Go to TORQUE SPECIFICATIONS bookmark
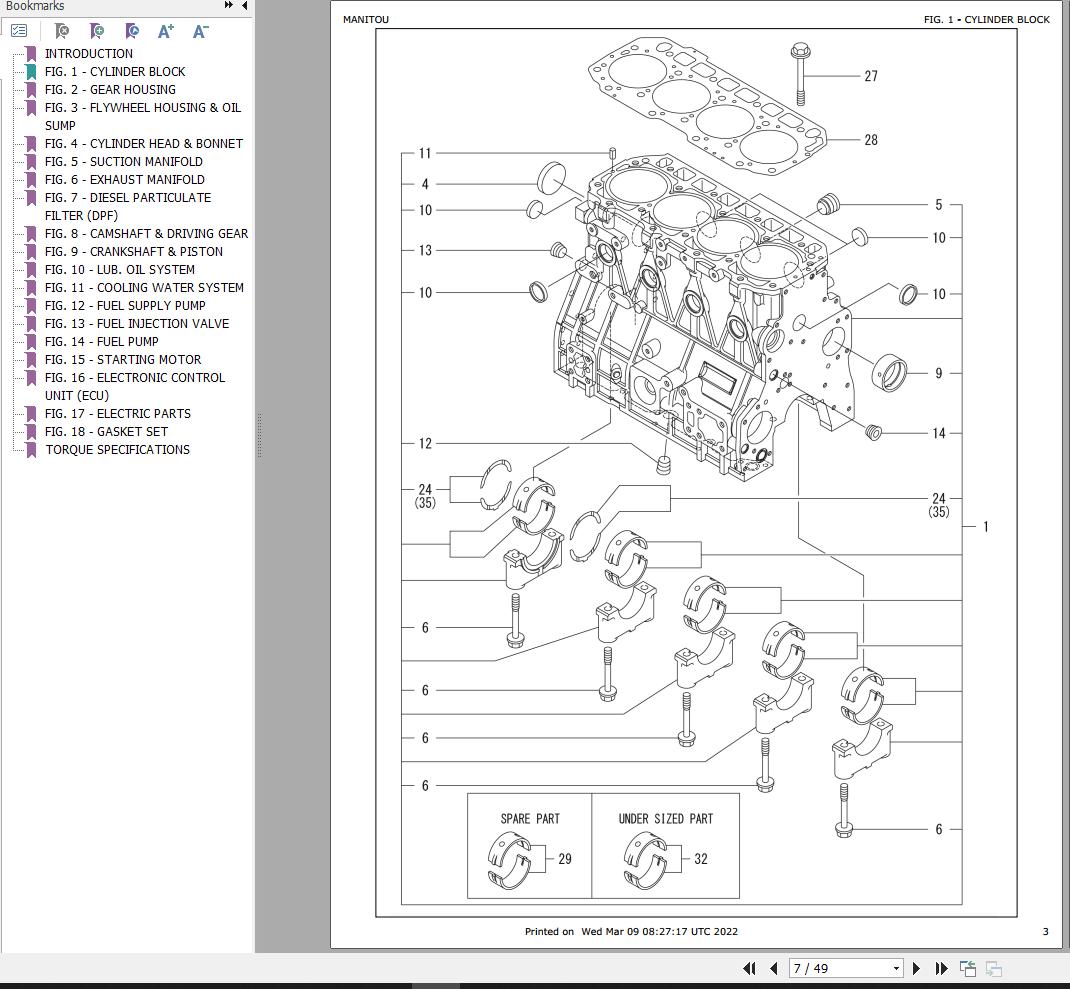 (116, 449)
